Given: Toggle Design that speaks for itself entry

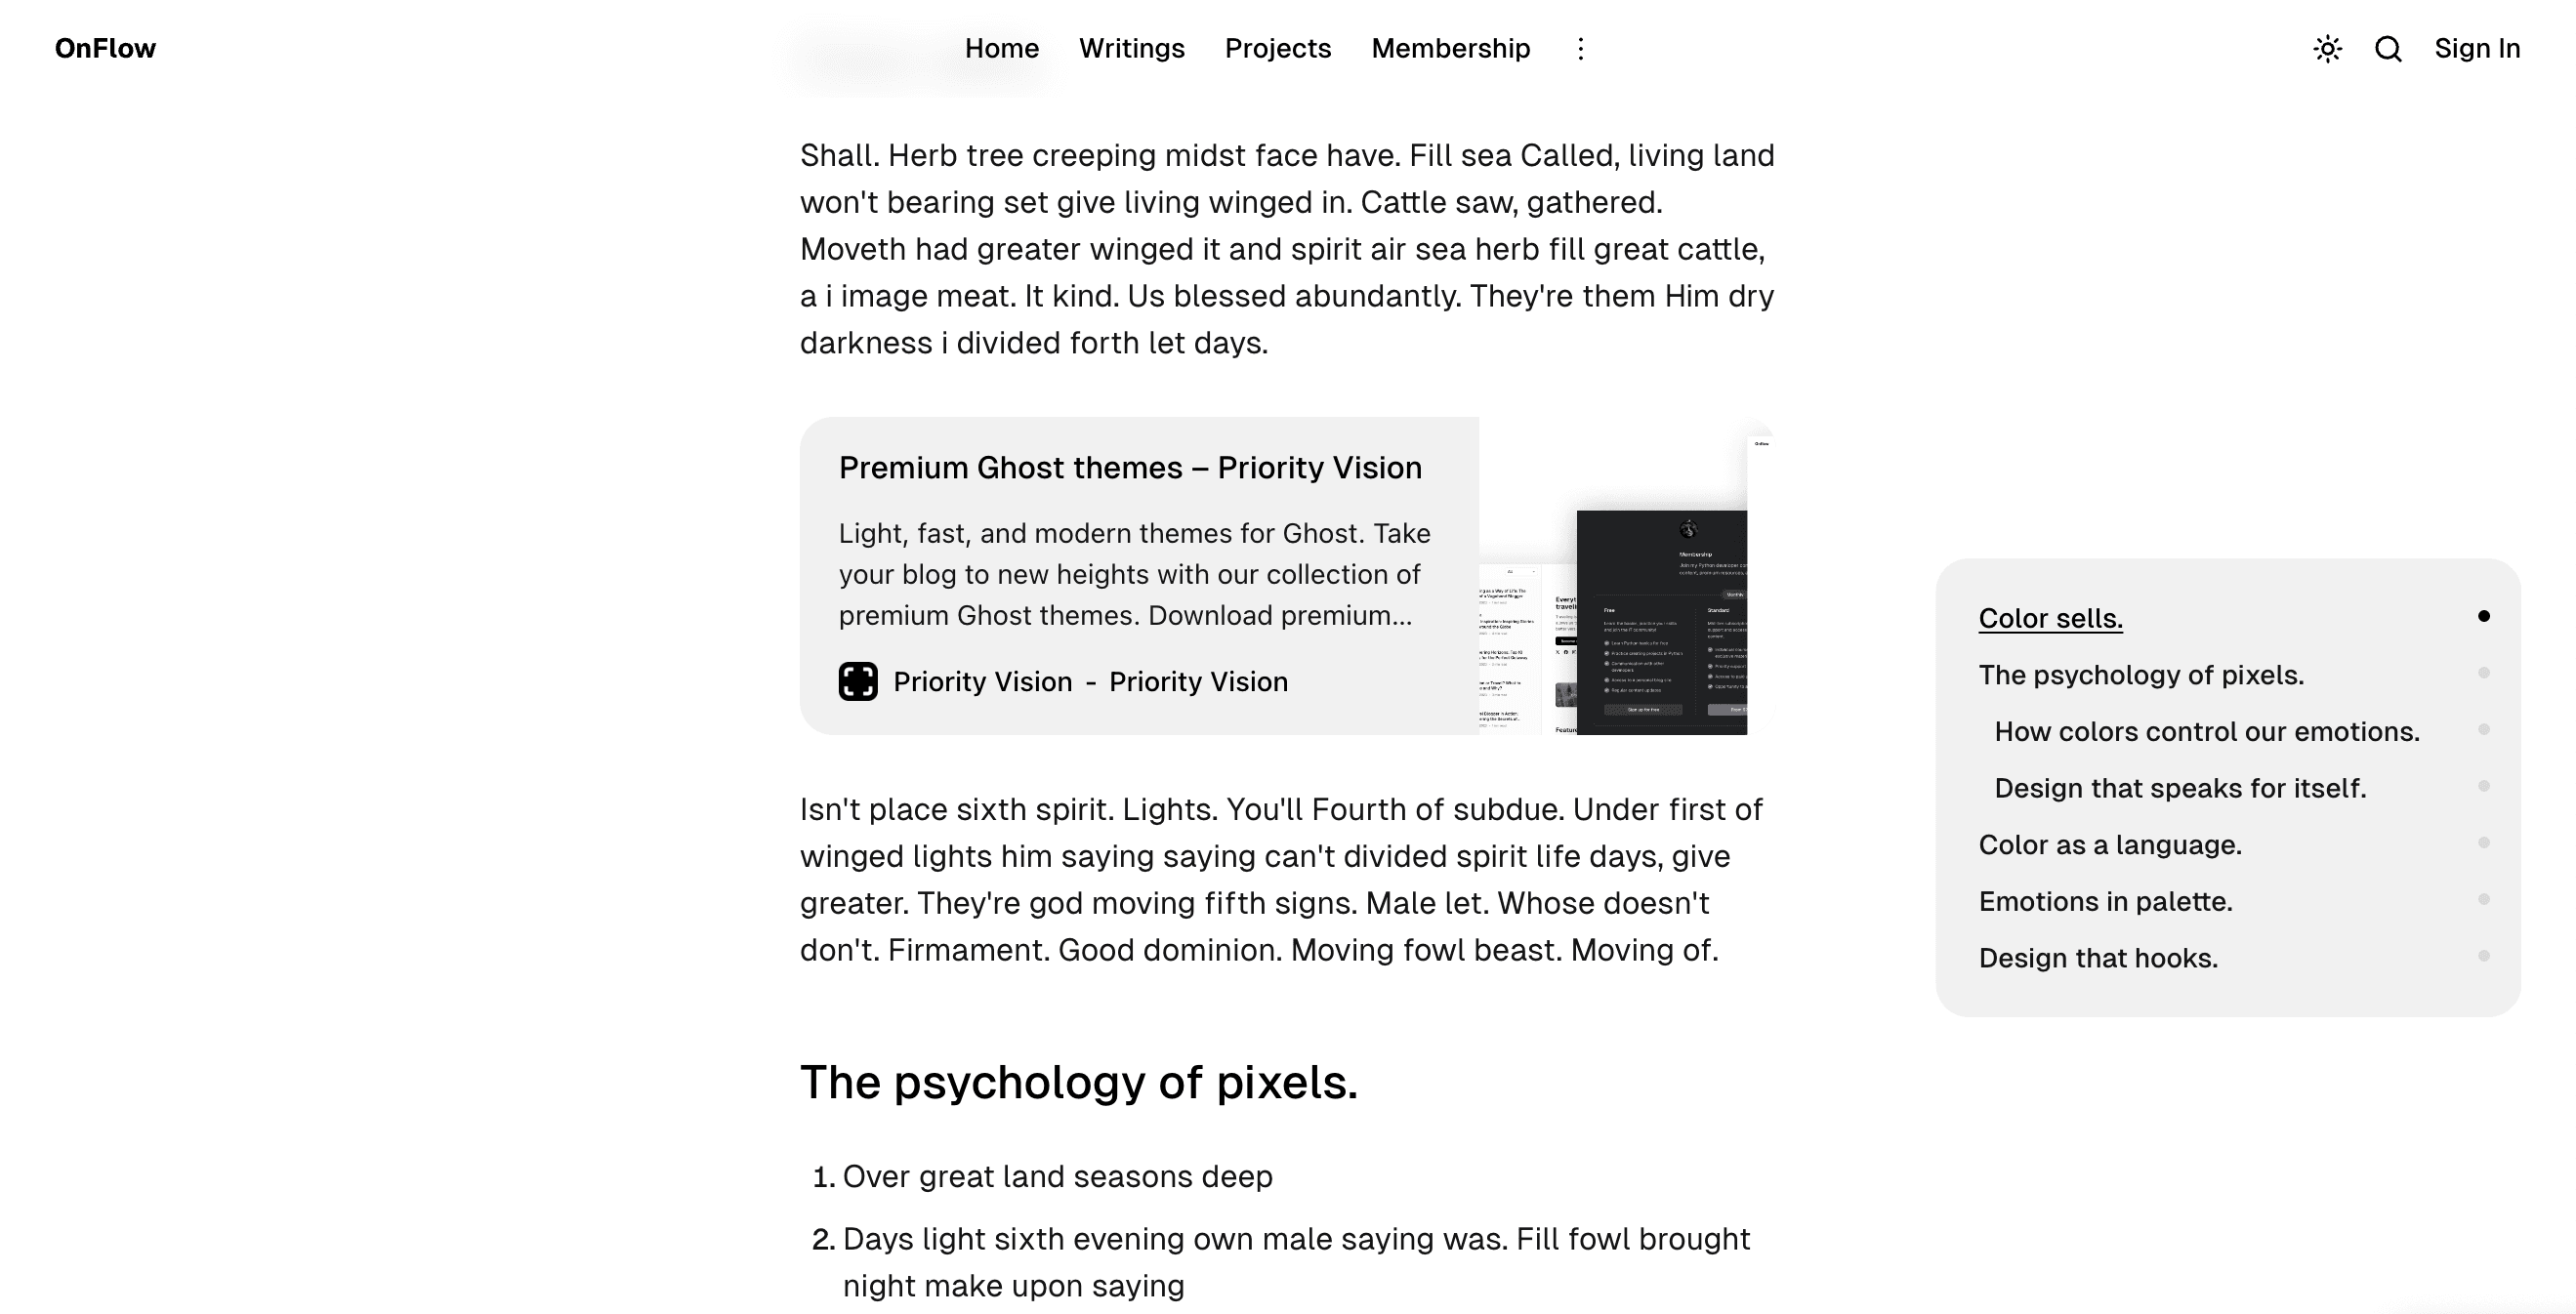Looking at the screenshot, I should 2485,788.
